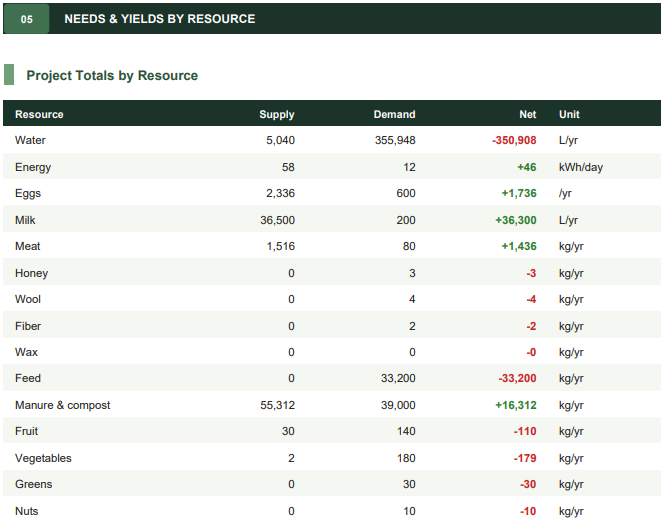Click the "Demand" column header
The image size is (662, 522).
(x=394, y=114)
